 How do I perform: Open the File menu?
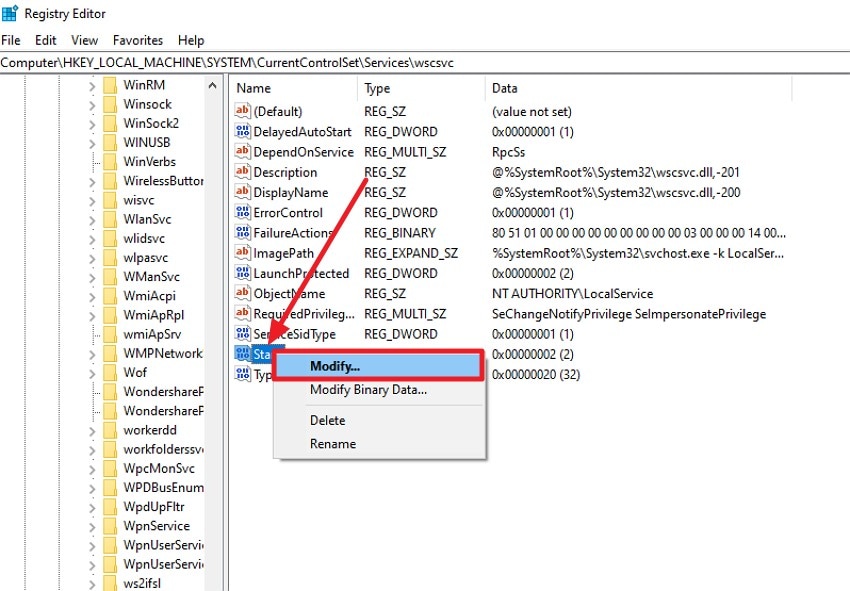click(11, 40)
